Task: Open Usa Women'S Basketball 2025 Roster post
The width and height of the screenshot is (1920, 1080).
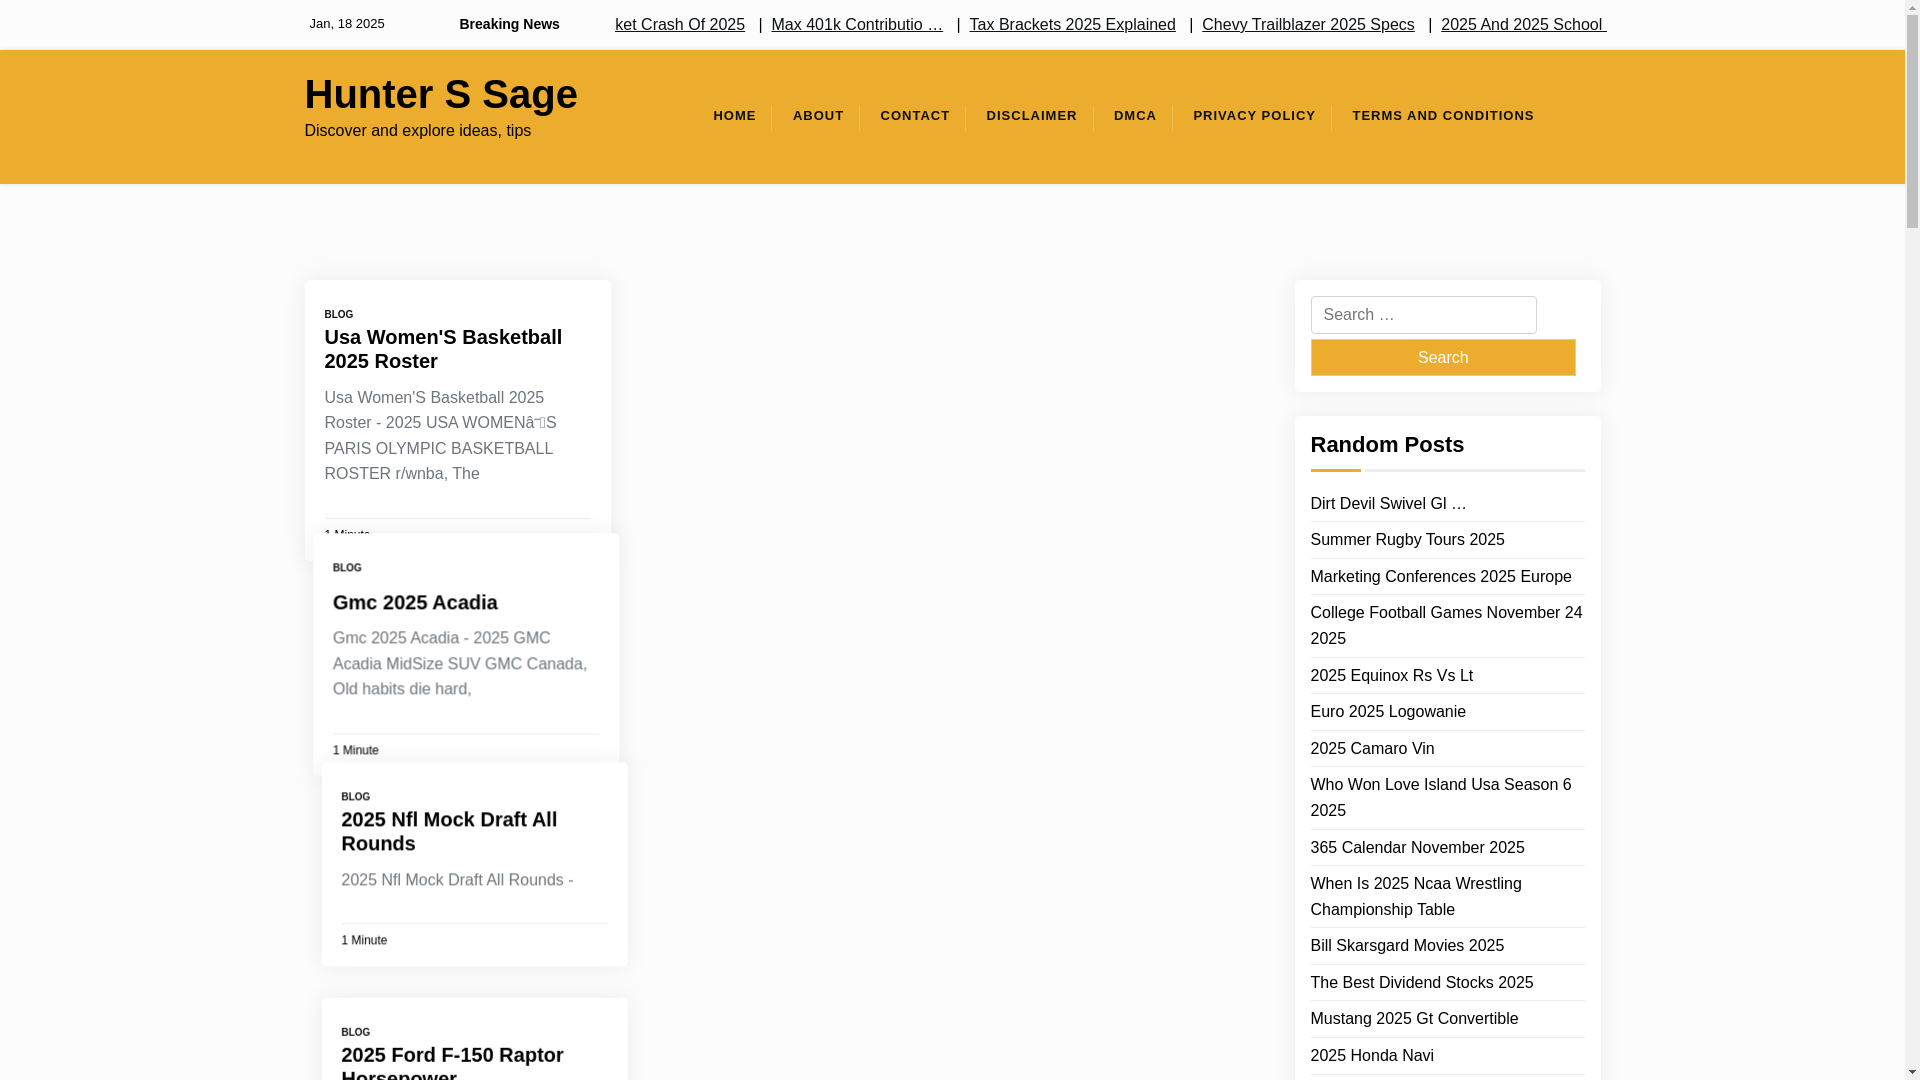Action: [x=443, y=349]
